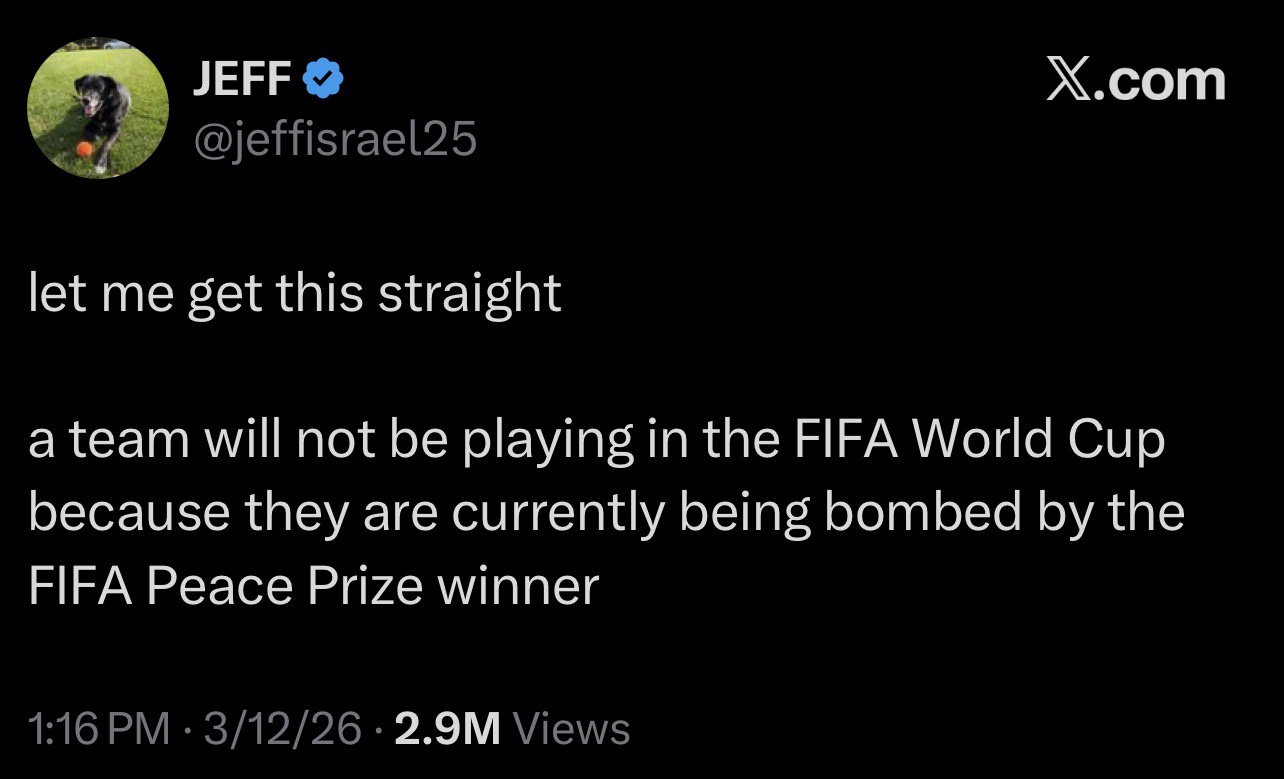
Task: Click the "1:16 PM" timestamp
Action: [99, 729]
